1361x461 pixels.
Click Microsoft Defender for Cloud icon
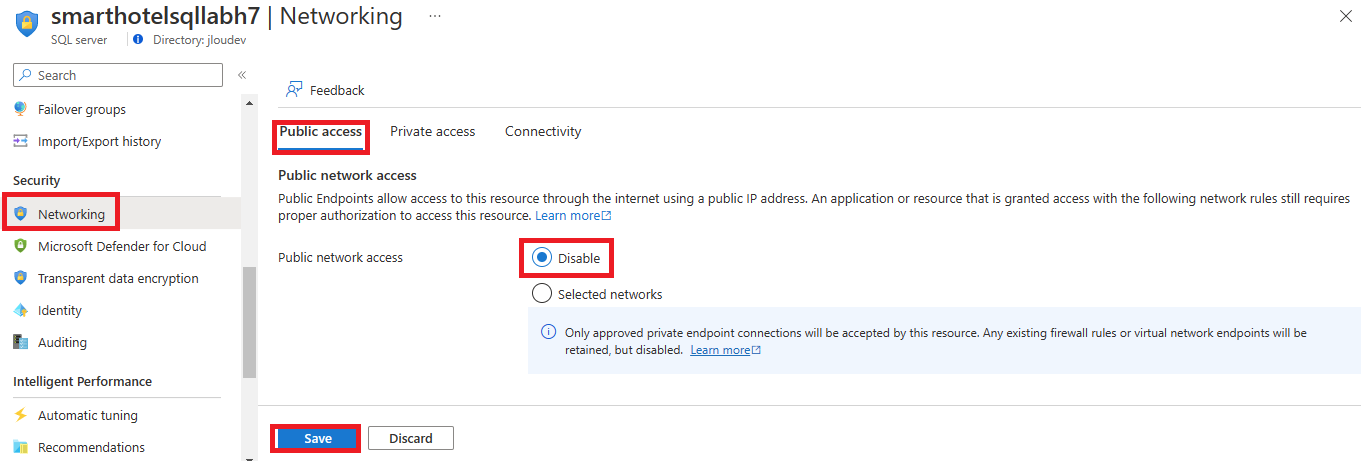[21, 246]
